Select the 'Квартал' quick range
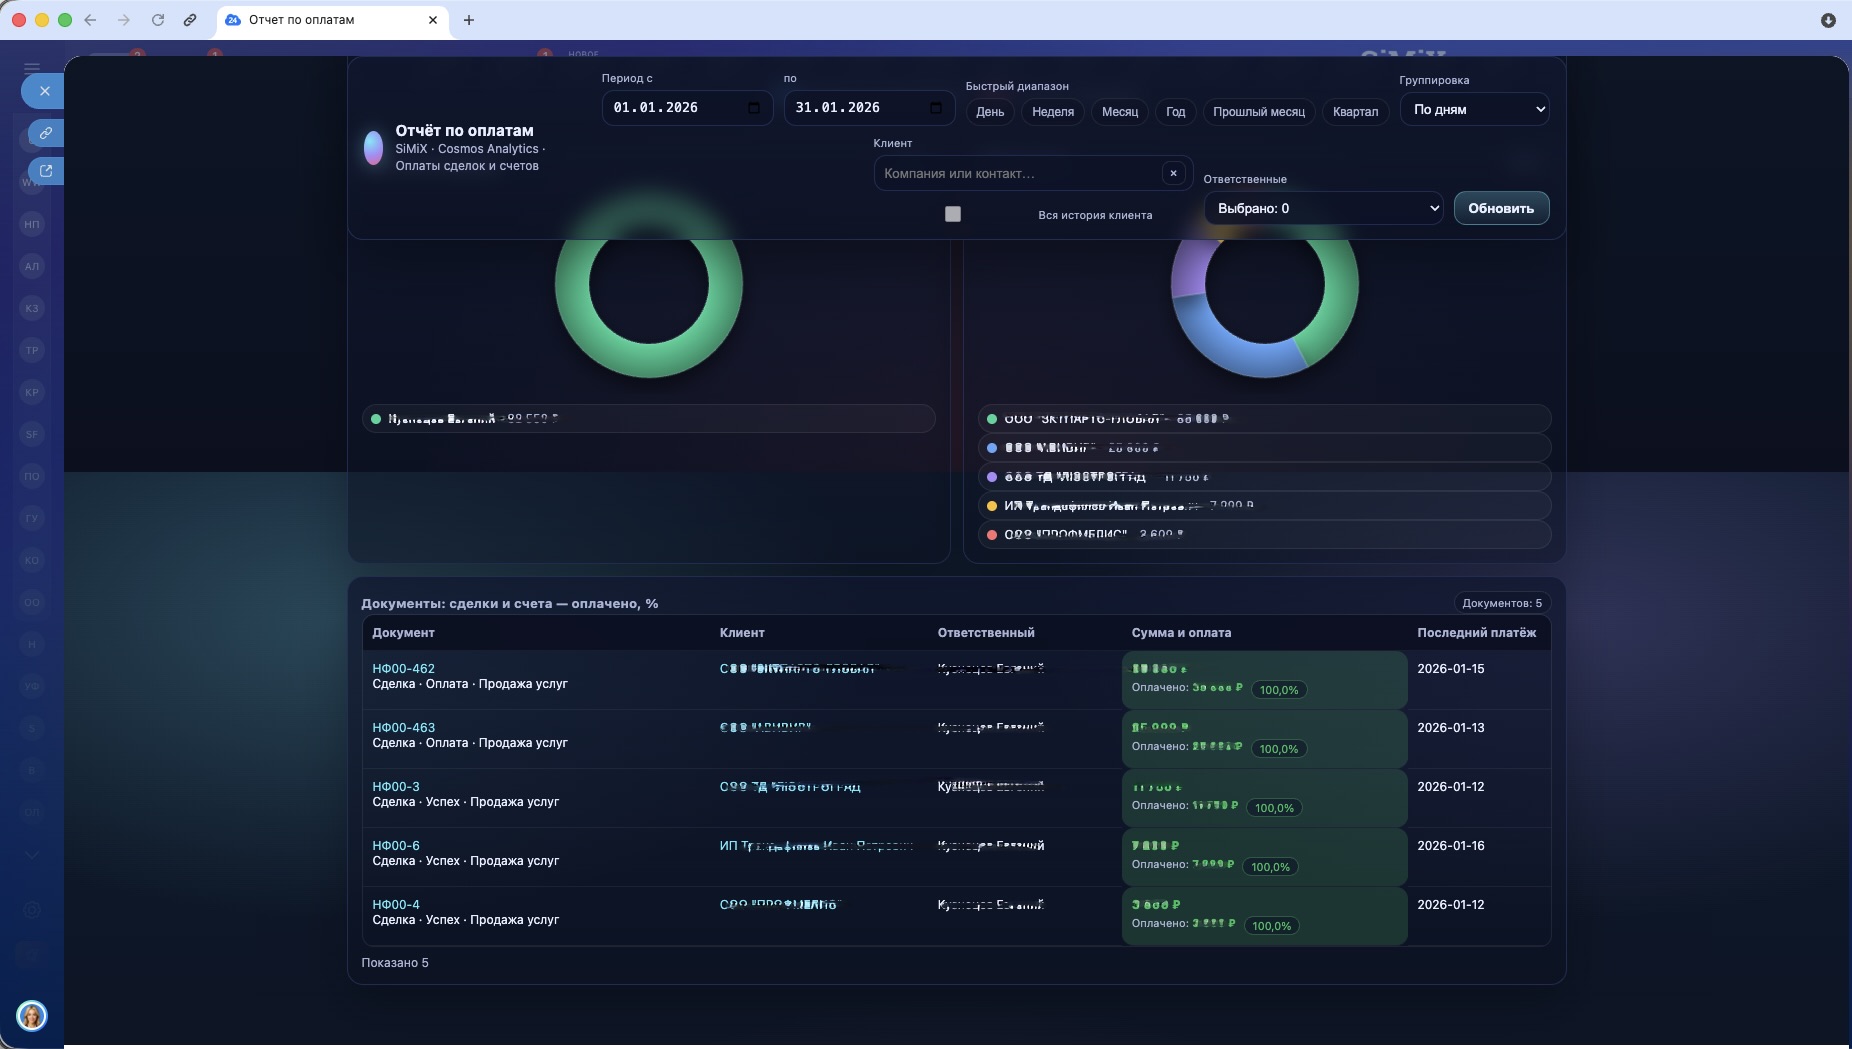Image resolution: width=1852 pixels, height=1049 pixels. 1355,112
